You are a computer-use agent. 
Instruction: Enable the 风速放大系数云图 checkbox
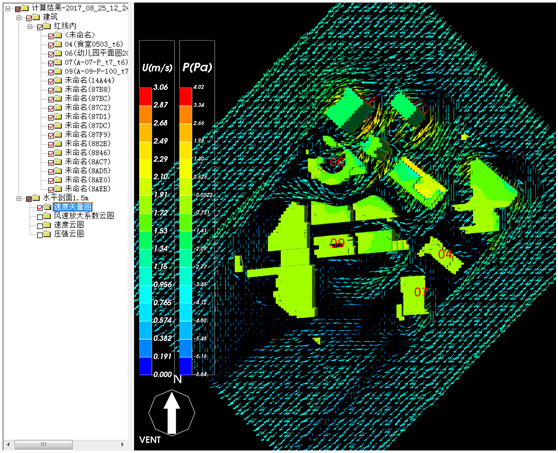40,216
